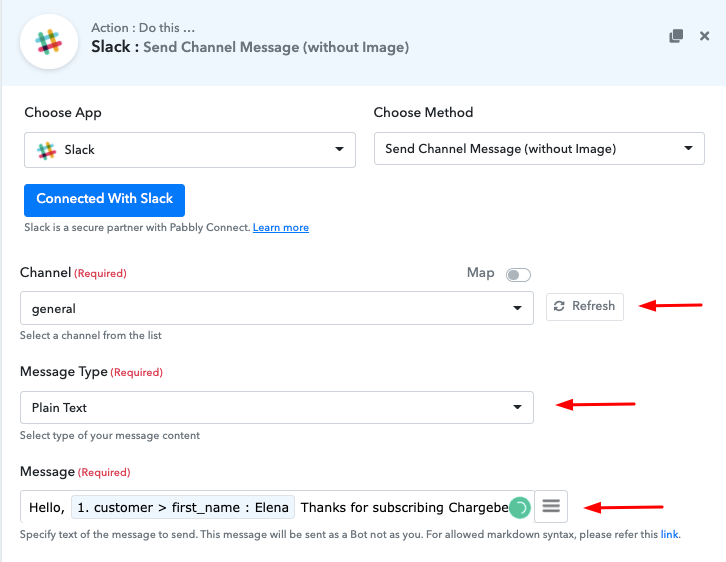
Task: Click the Slack logo in the action header
Action: tap(49, 42)
